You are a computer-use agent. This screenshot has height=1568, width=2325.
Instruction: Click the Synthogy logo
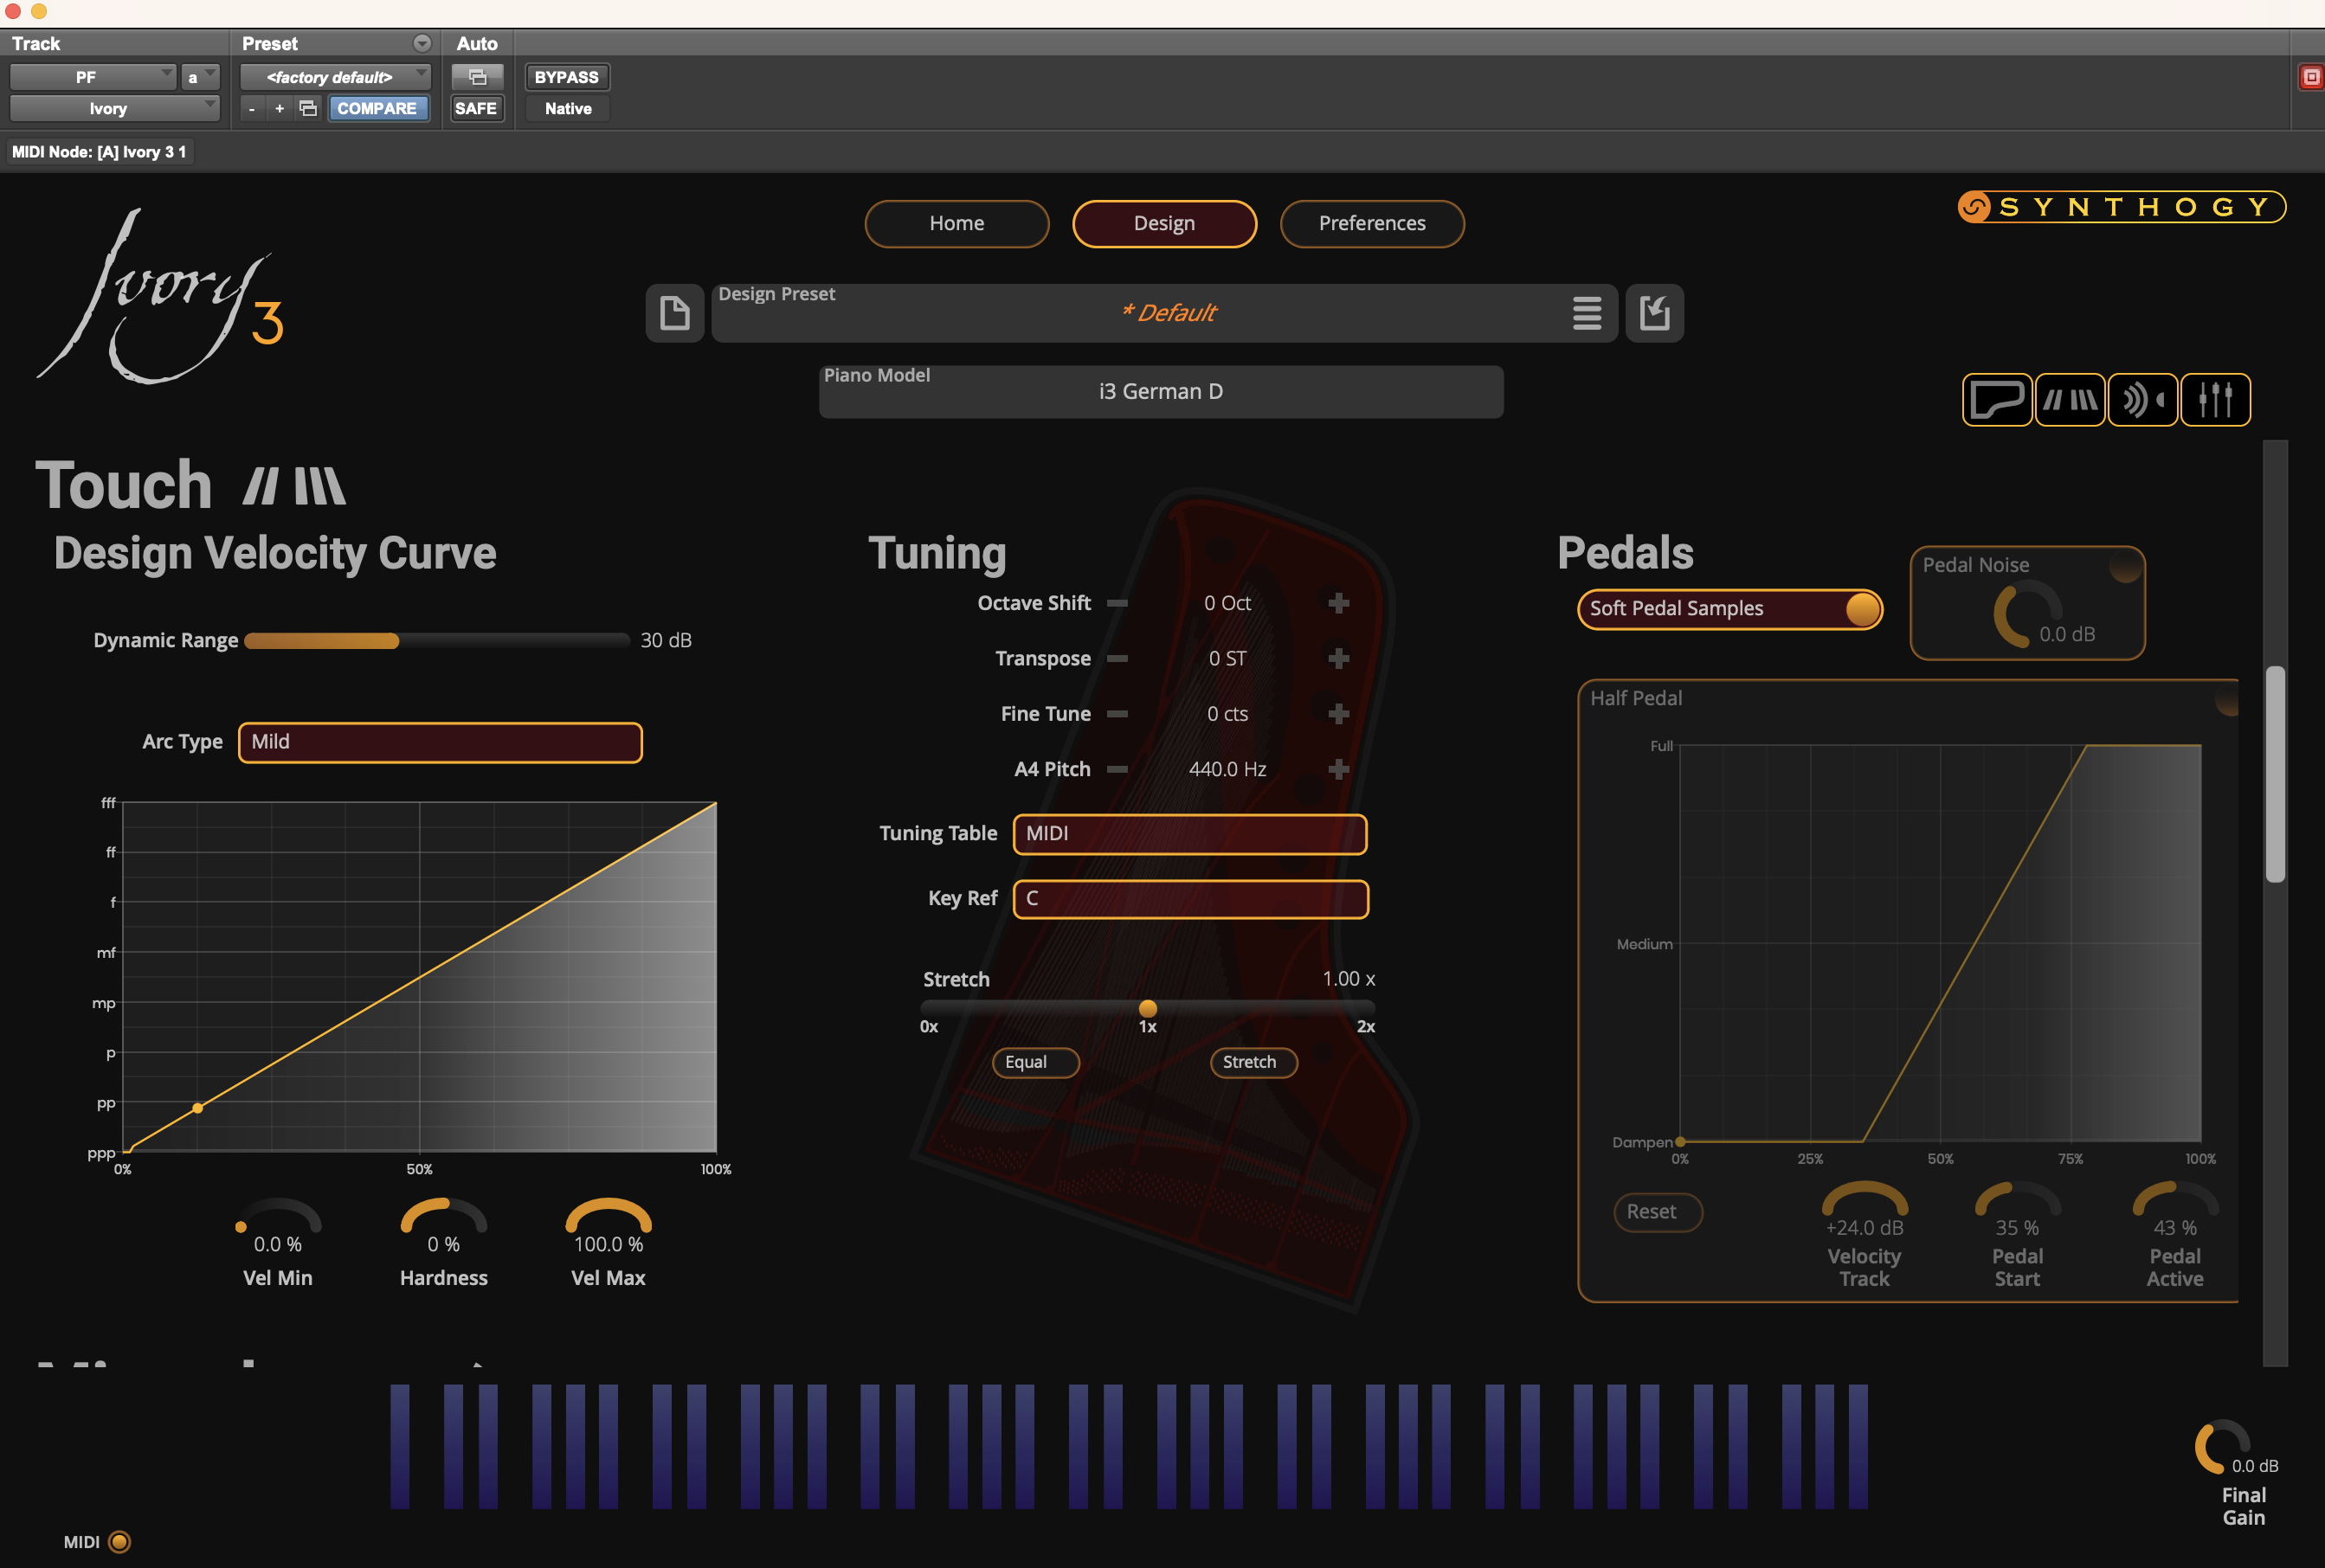point(2121,207)
